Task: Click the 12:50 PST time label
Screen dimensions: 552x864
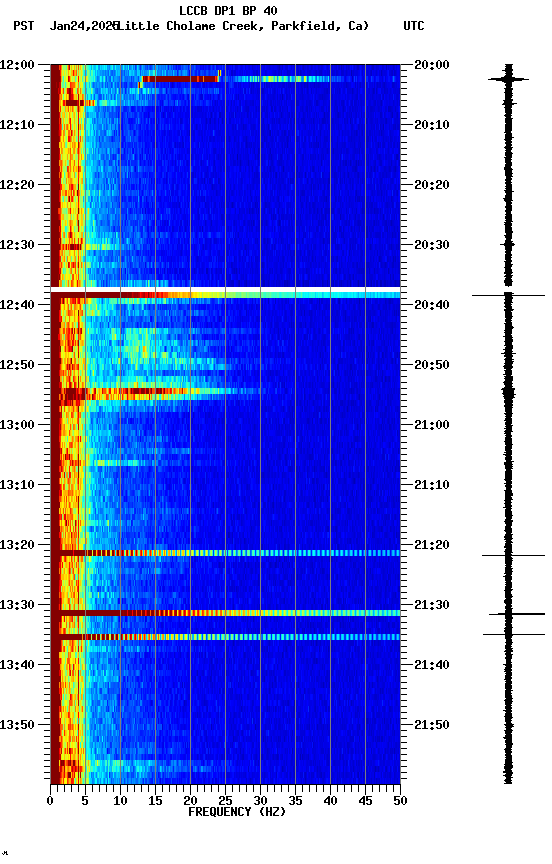Action: pyautogui.click(x=17, y=365)
